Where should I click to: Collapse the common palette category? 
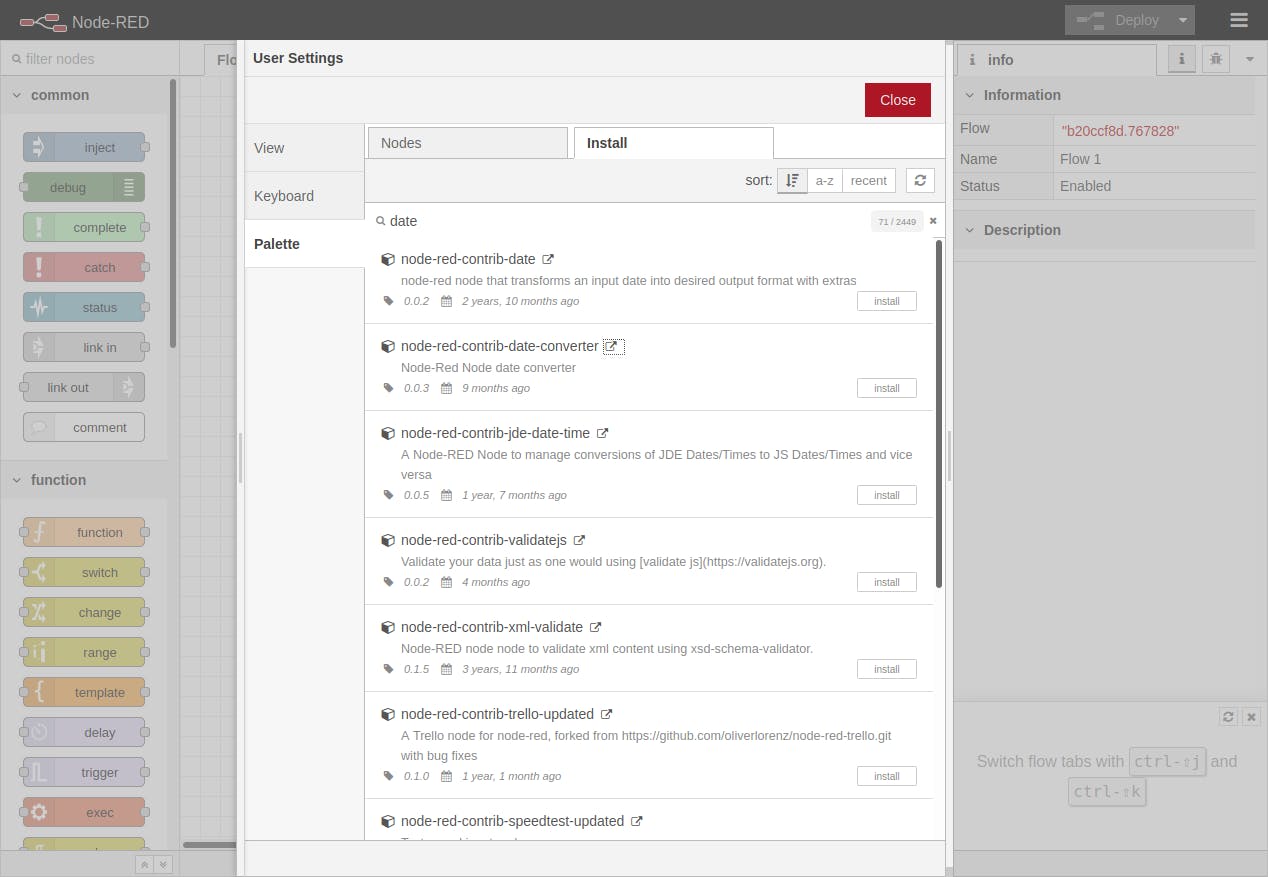tap(85, 95)
